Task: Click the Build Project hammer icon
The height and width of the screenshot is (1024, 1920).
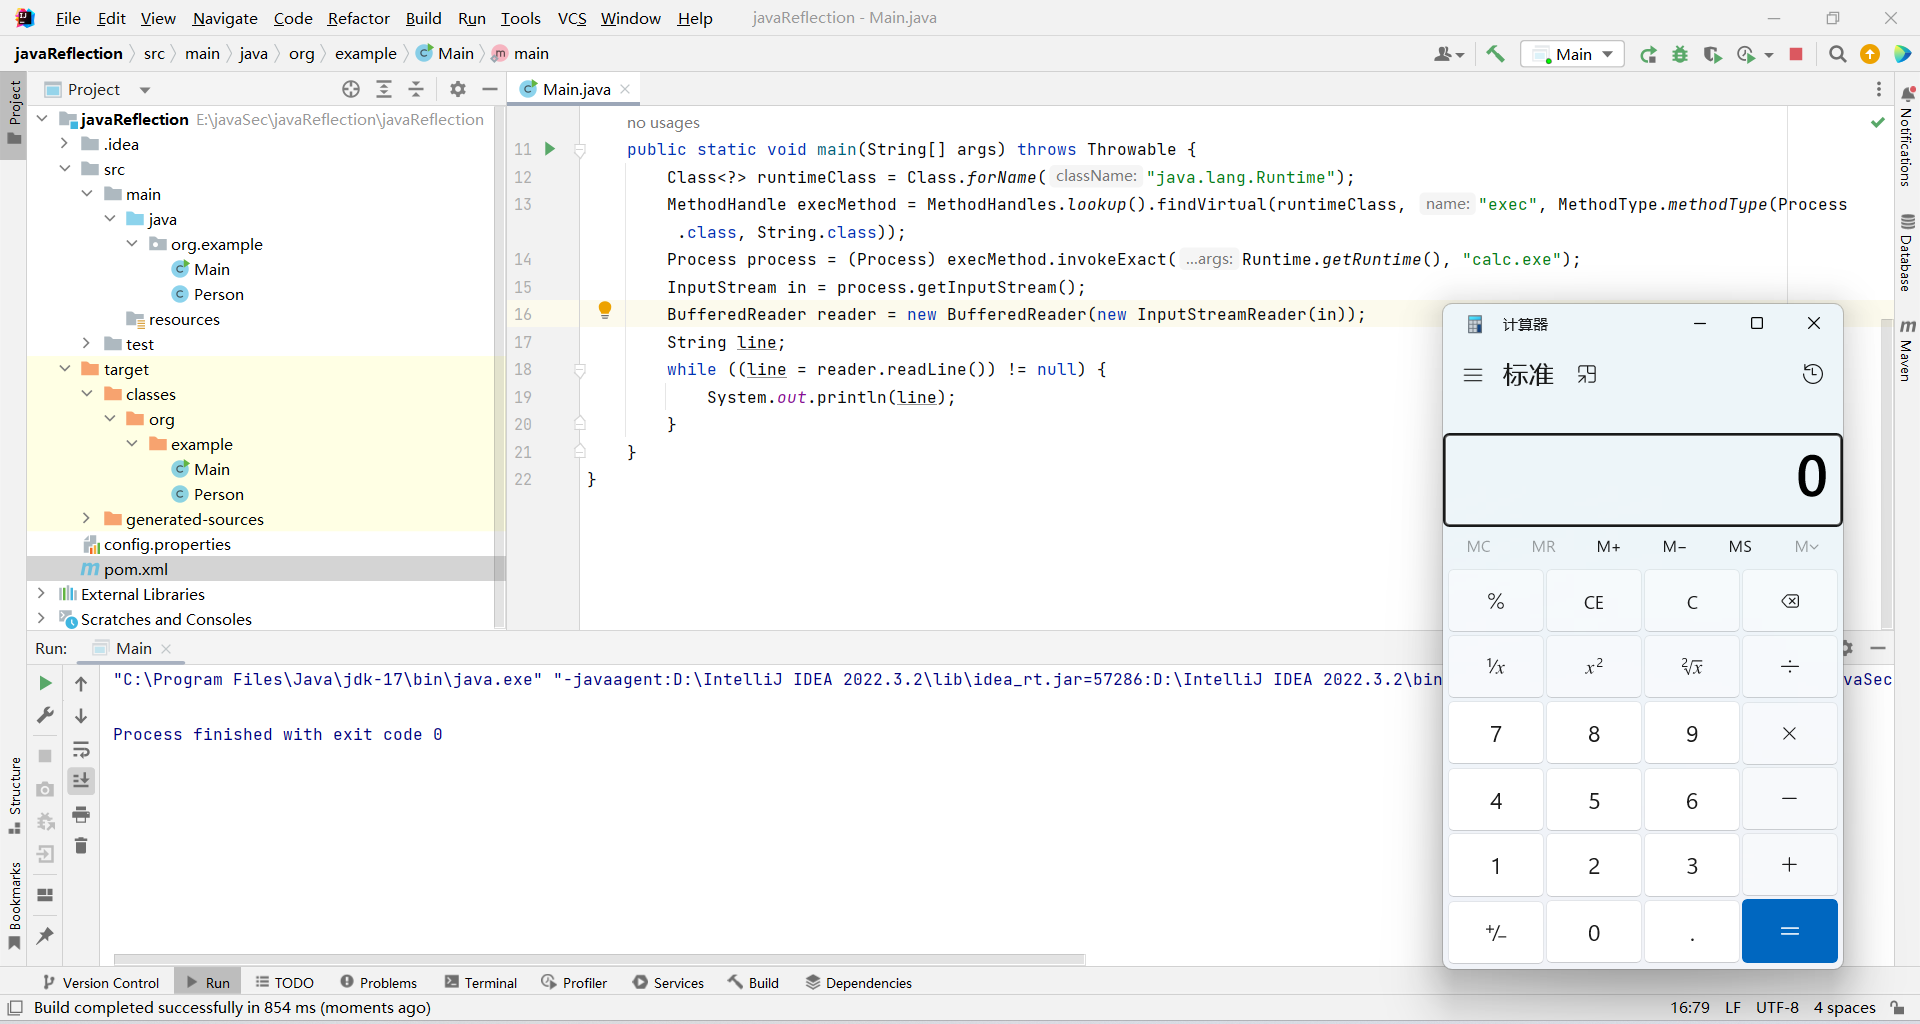Action: pos(1495,54)
